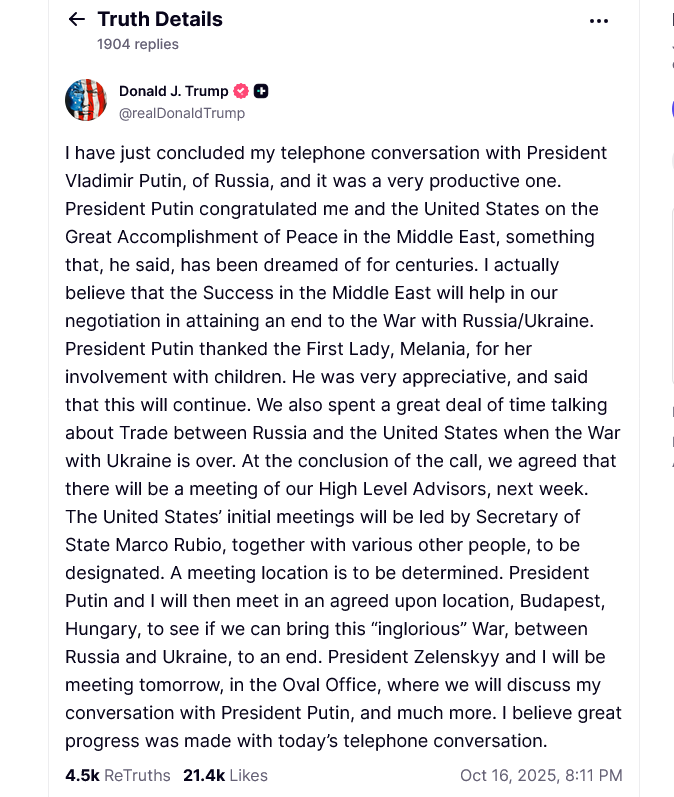The height and width of the screenshot is (797, 674).
Task: Go back using the left arrow
Action: (77, 20)
